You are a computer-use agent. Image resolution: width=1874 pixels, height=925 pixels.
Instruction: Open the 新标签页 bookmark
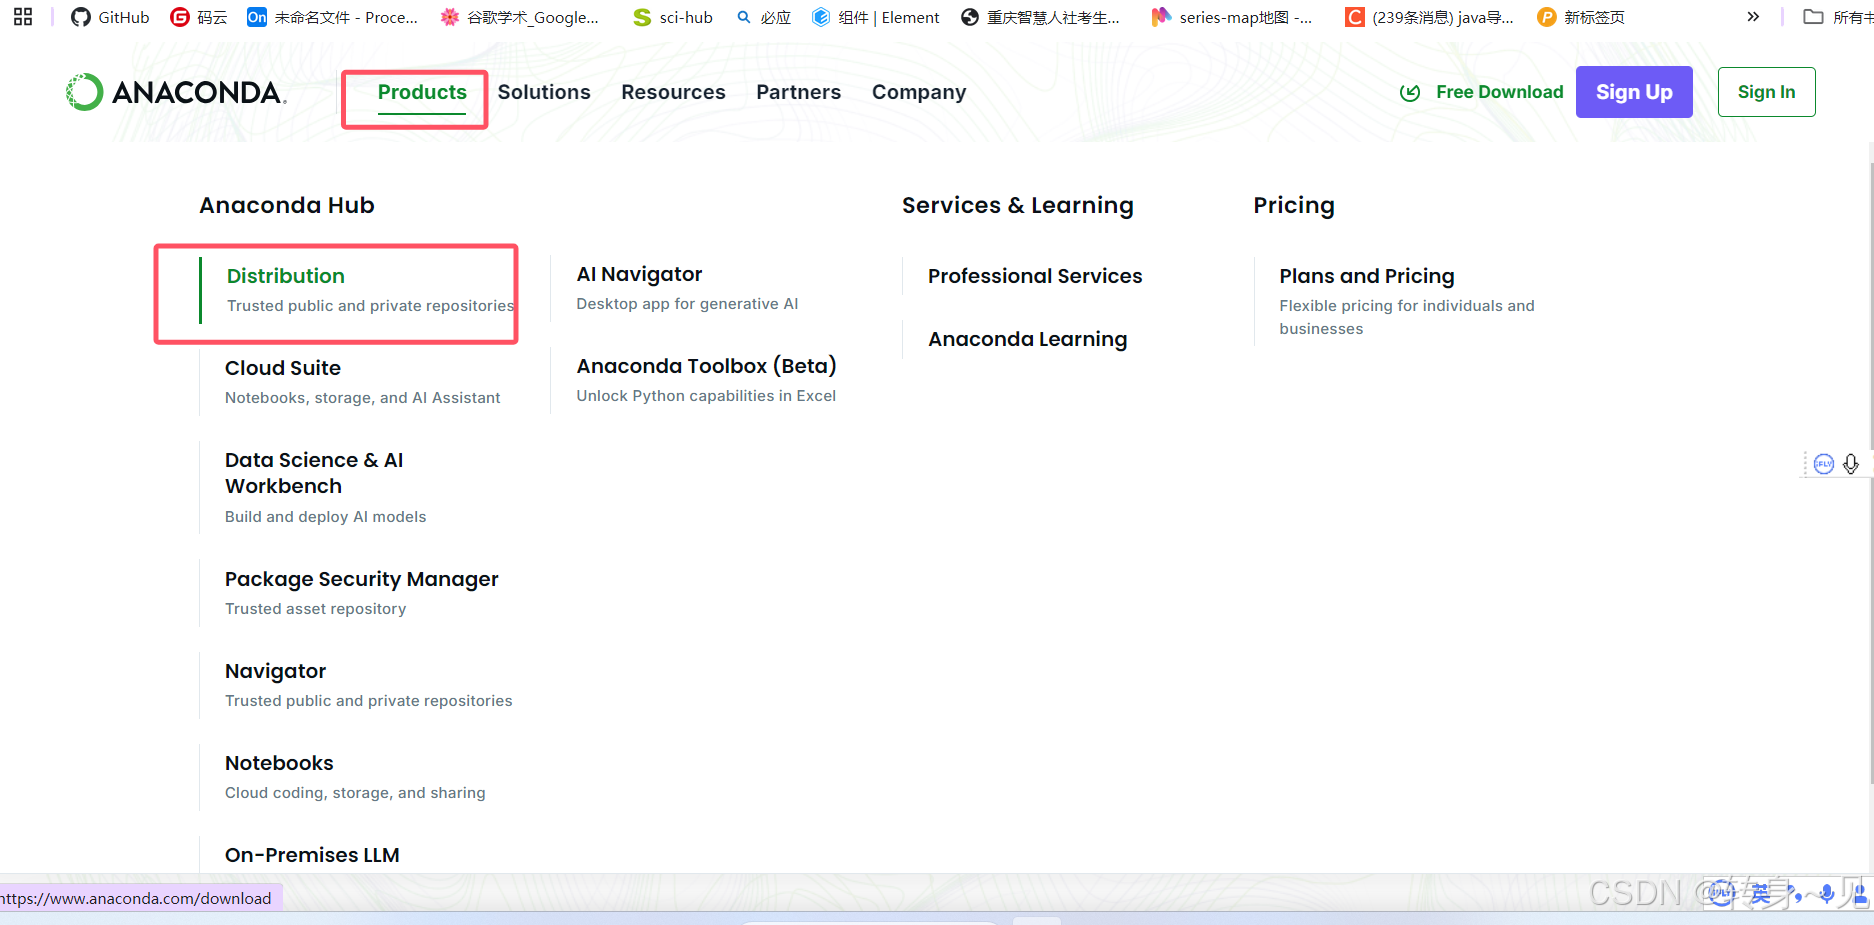(x=1581, y=17)
